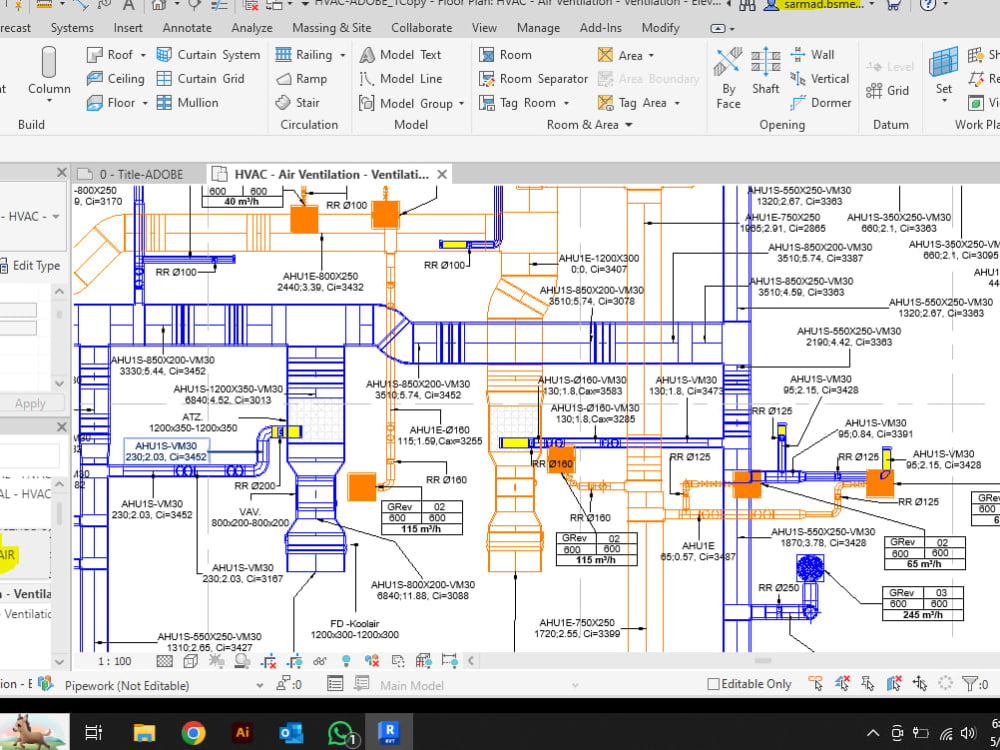Click the Edit Type button
The height and width of the screenshot is (750, 1000).
[30, 265]
